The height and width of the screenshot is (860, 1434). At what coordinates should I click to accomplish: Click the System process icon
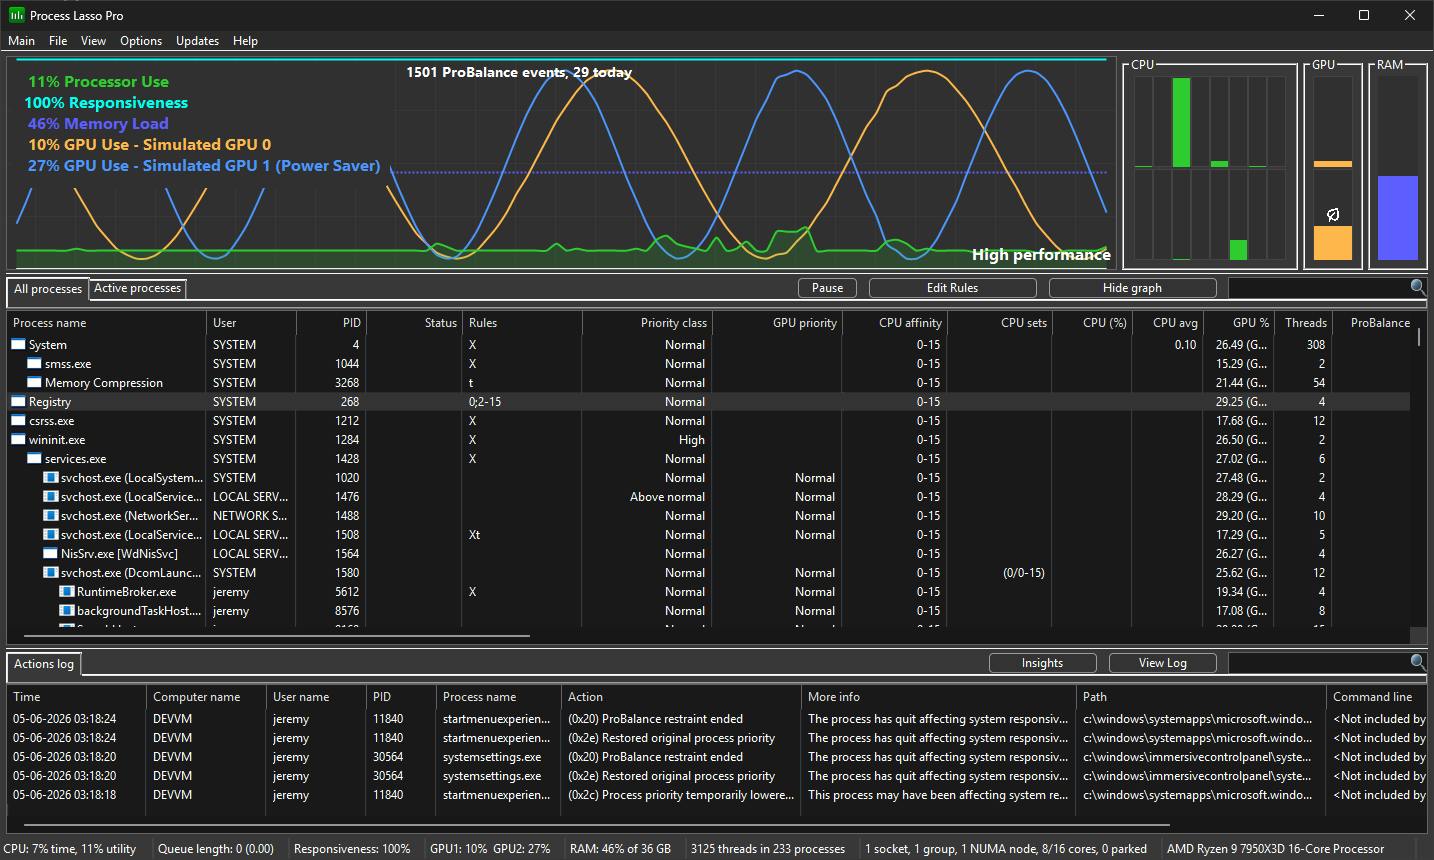click(18, 345)
